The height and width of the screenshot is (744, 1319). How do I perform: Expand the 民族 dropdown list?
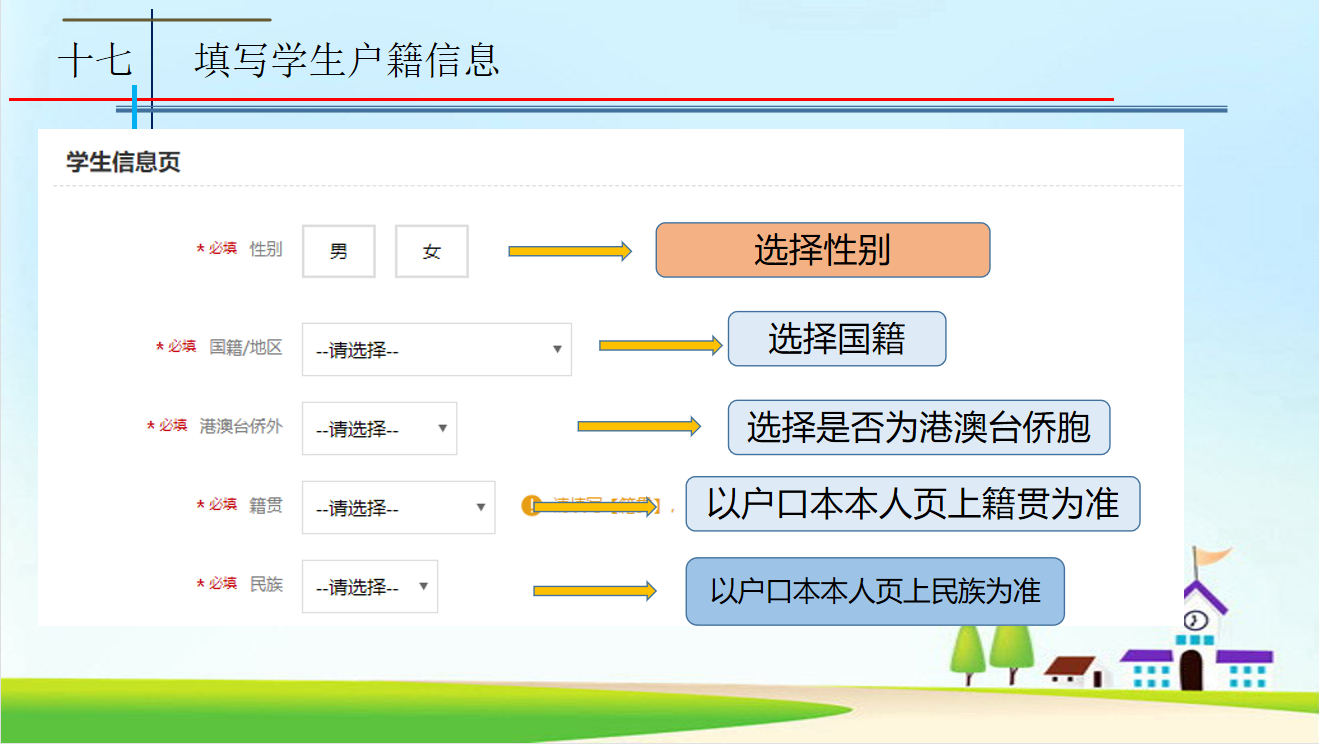pos(369,587)
